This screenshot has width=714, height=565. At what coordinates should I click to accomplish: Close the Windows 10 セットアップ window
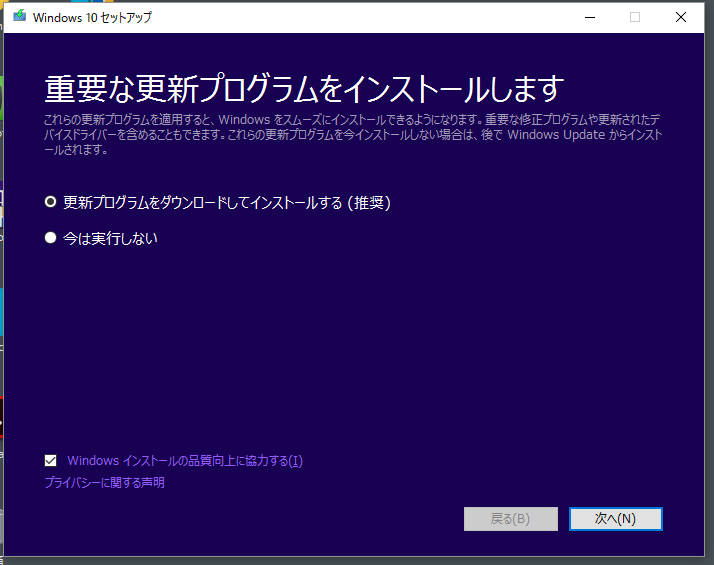[x=681, y=17]
